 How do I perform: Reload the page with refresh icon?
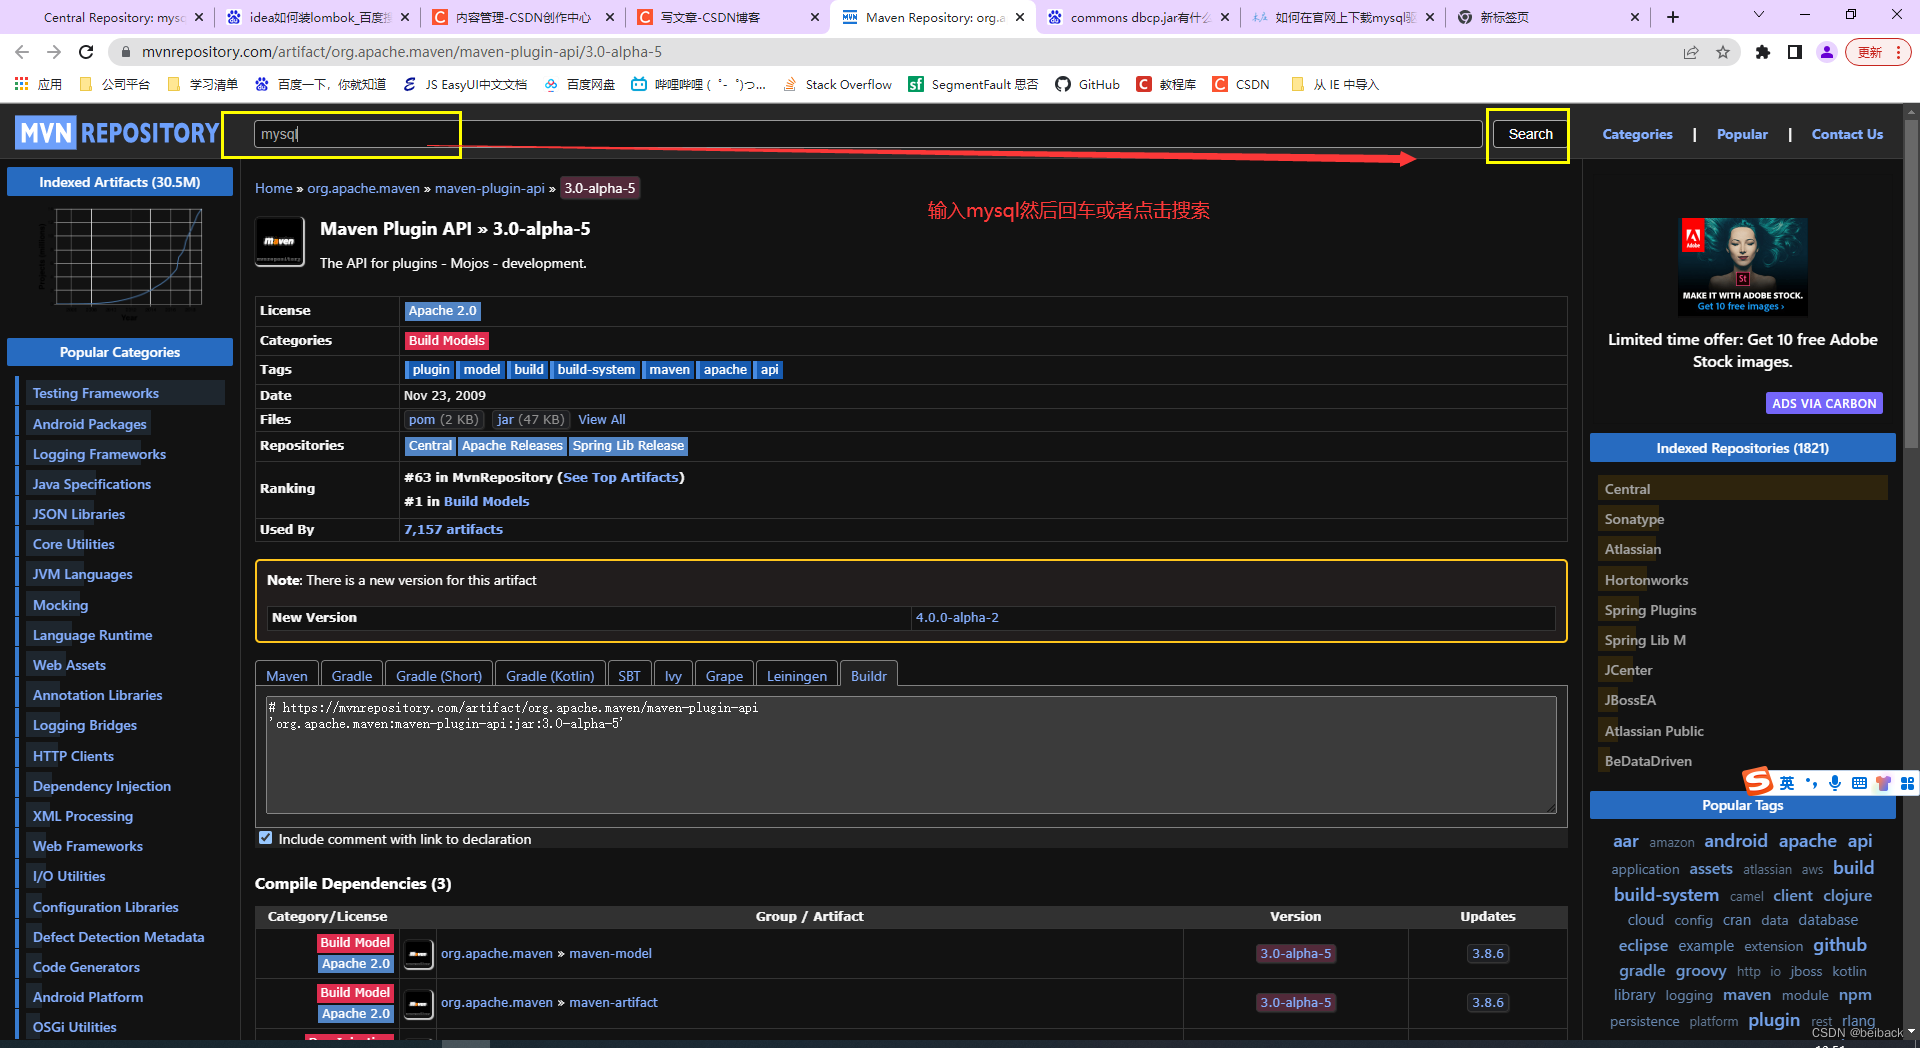pyautogui.click(x=86, y=52)
